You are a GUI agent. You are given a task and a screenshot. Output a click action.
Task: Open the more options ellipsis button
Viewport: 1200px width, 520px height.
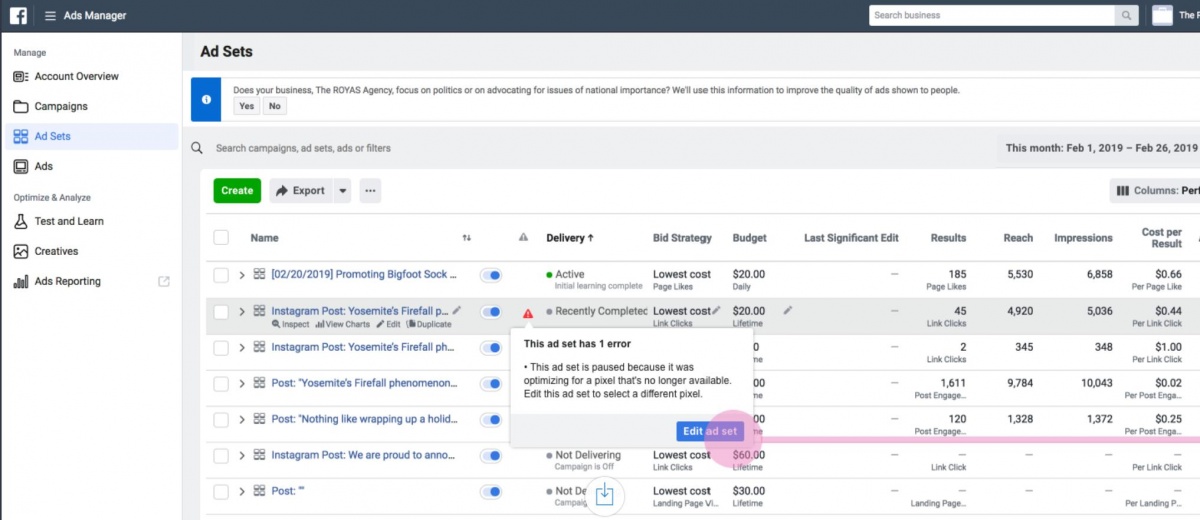point(370,191)
